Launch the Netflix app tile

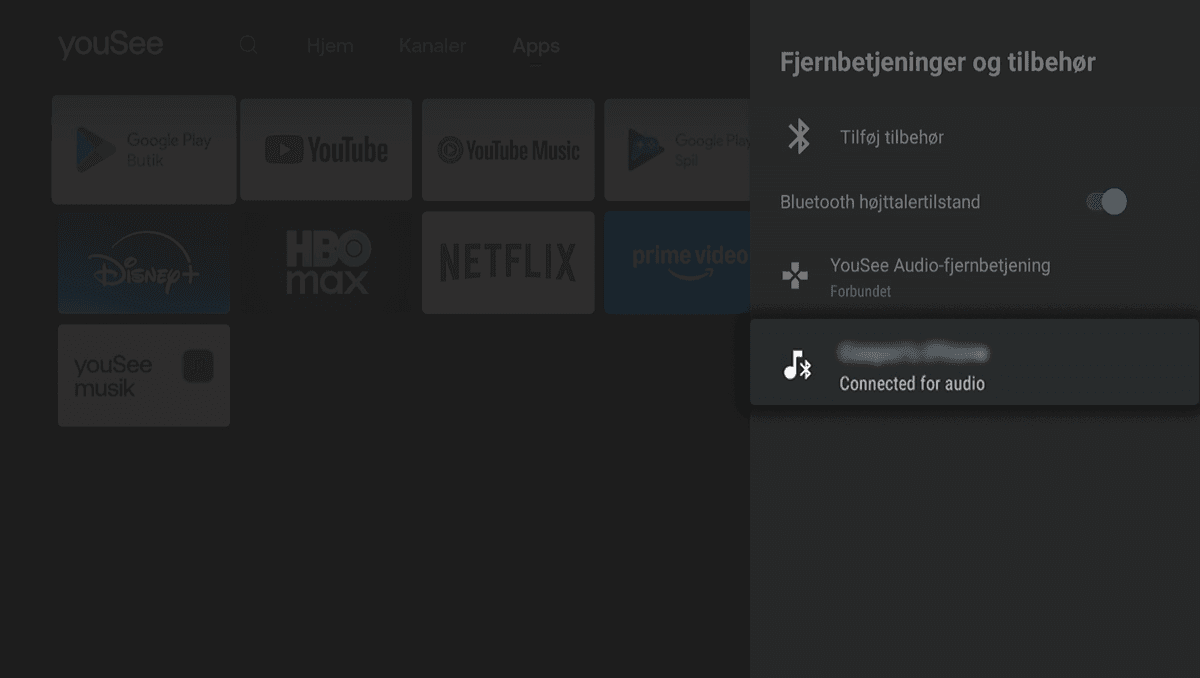[508, 263]
